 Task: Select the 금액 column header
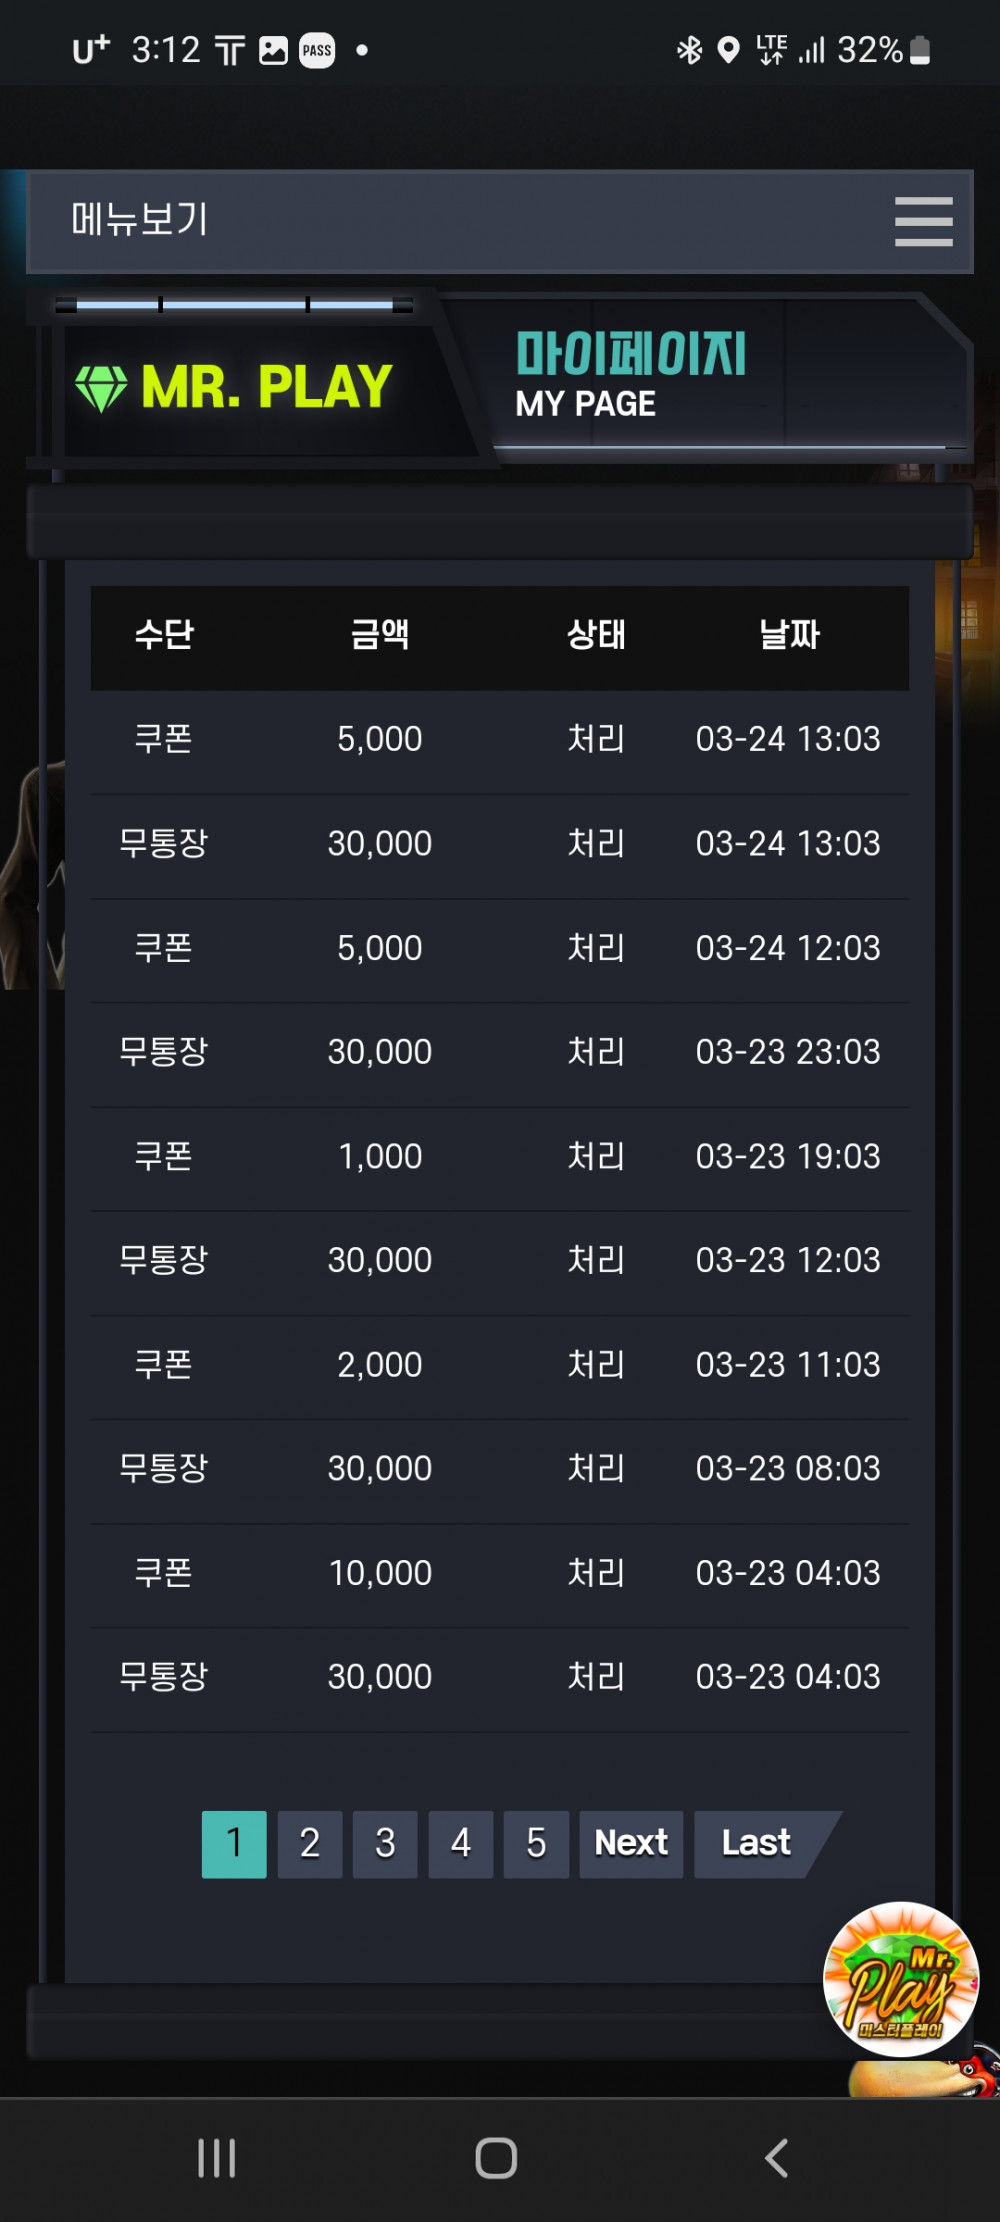[x=380, y=634]
